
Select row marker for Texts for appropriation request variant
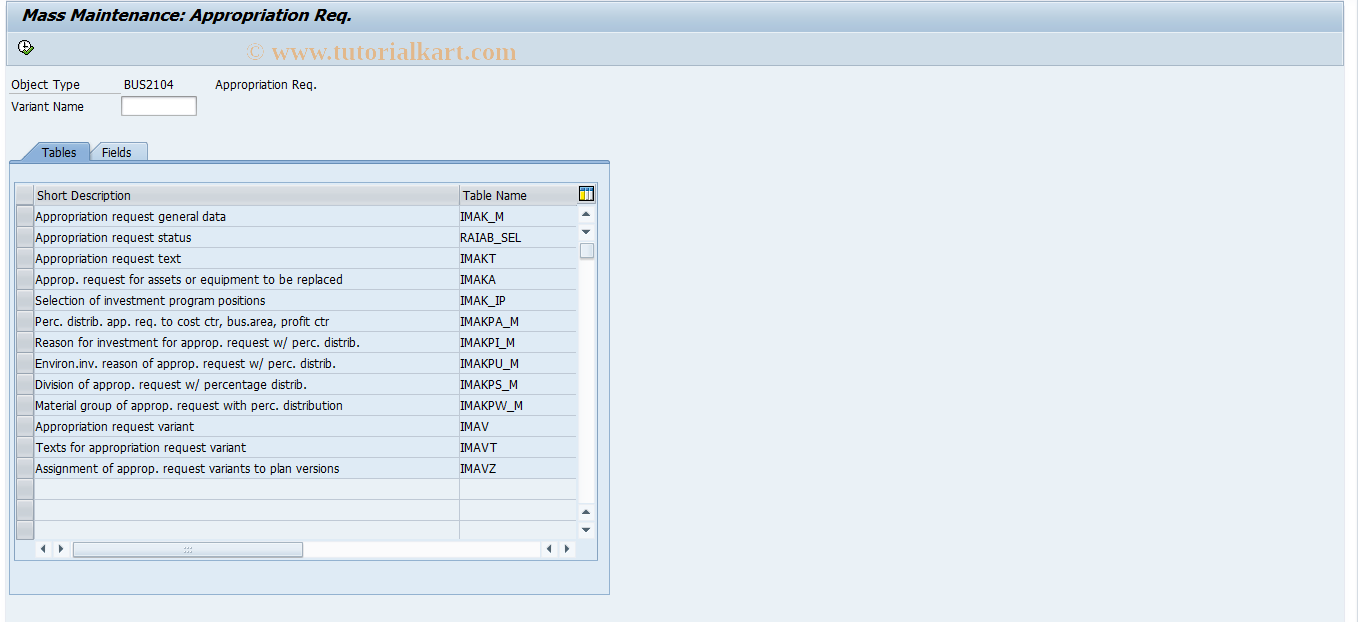(25, 447)
